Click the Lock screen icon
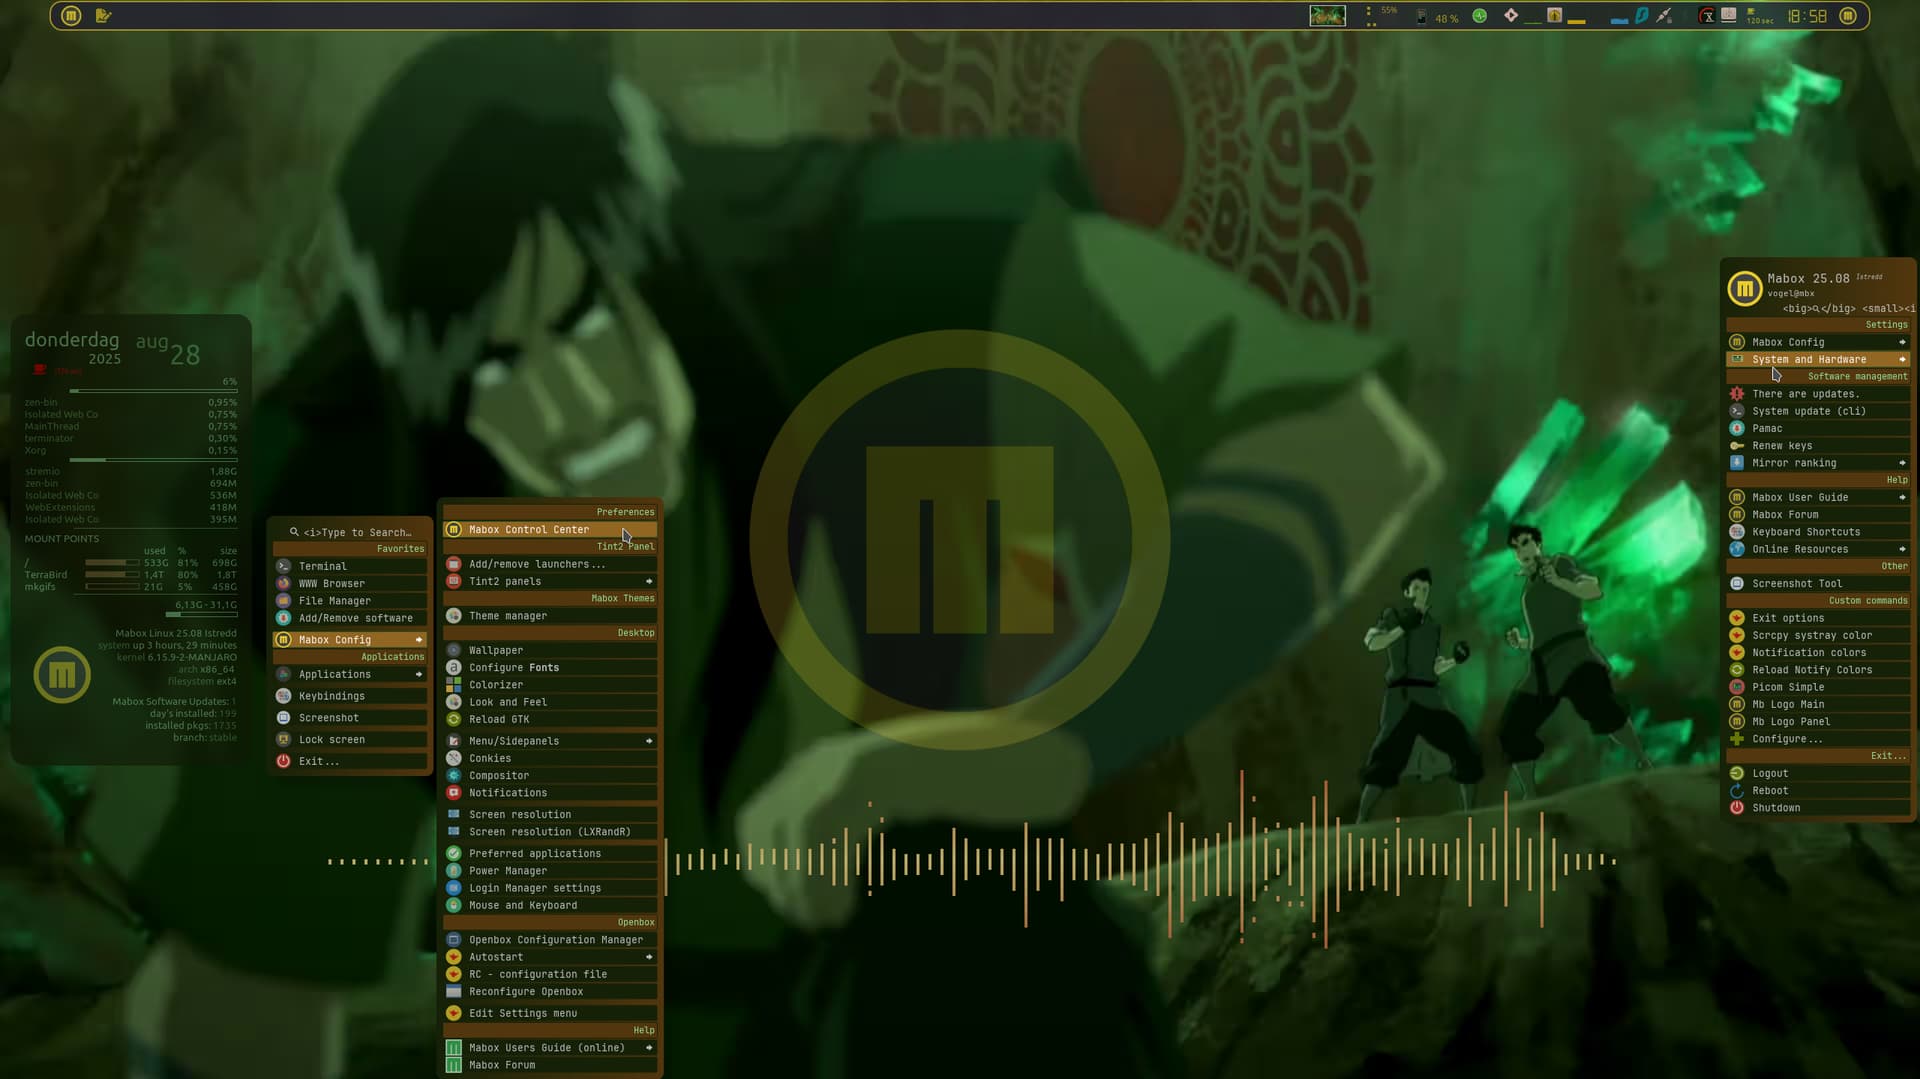 (x=284, y=740)
